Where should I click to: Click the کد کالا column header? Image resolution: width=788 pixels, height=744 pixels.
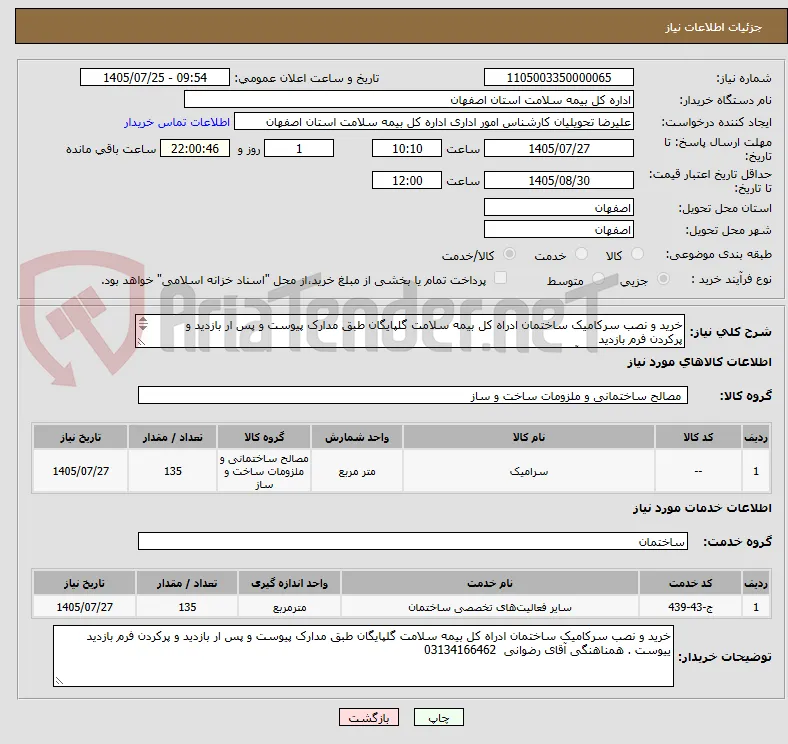(698, 437)
